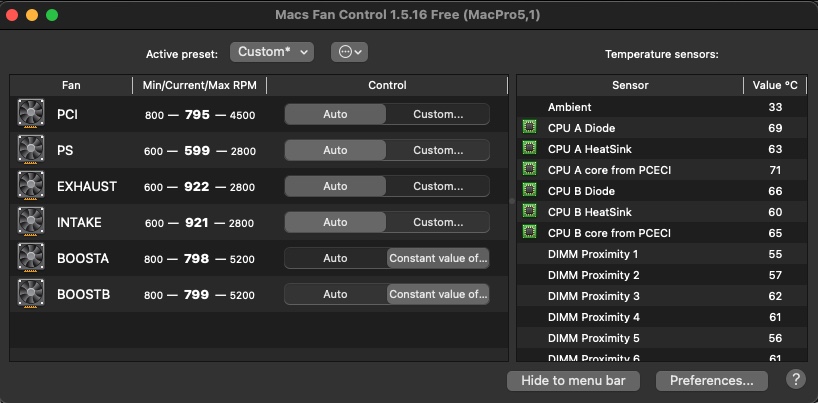Viewport: 818px width, 403px height.
Task: Open the Active preset dropdown
Action: pyautogui.click(x=272, y=51)
